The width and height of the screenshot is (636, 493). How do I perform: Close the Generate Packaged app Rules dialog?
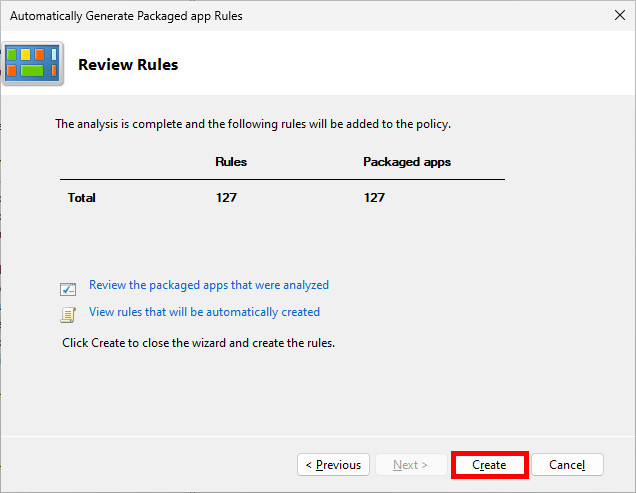point(619,15)
